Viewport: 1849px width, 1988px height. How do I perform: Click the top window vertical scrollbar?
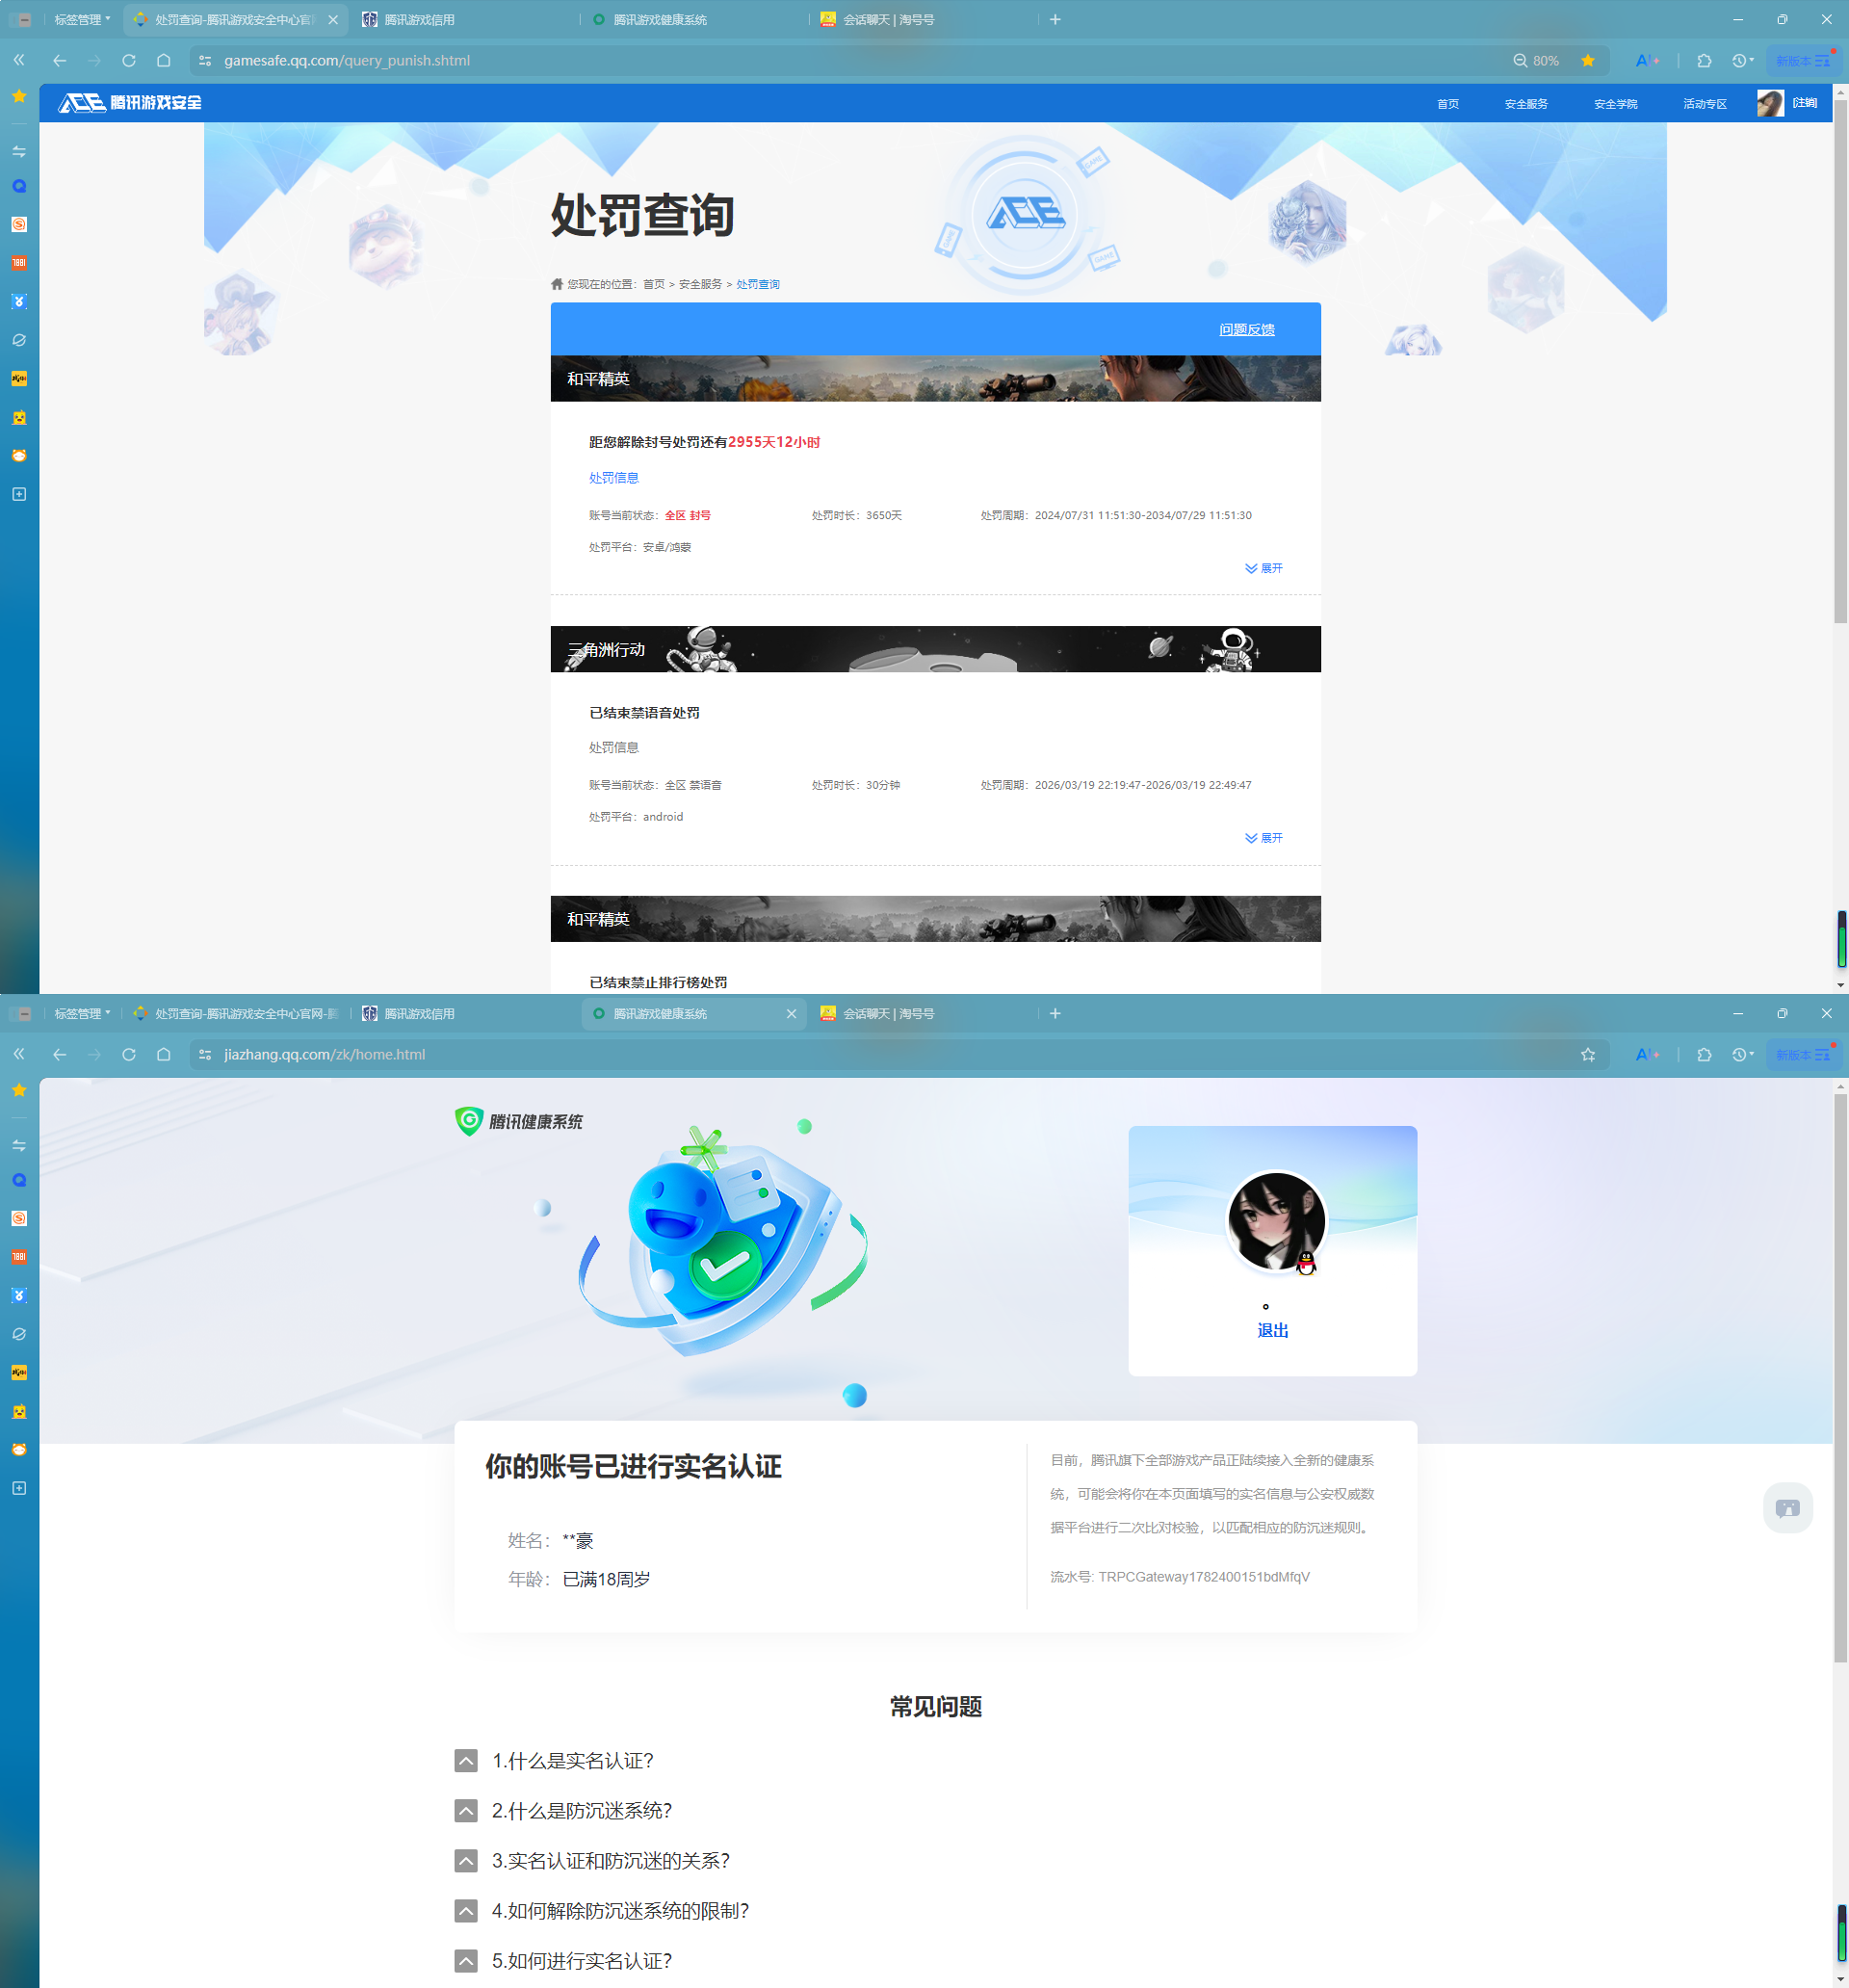click(x=1840, y=360)
